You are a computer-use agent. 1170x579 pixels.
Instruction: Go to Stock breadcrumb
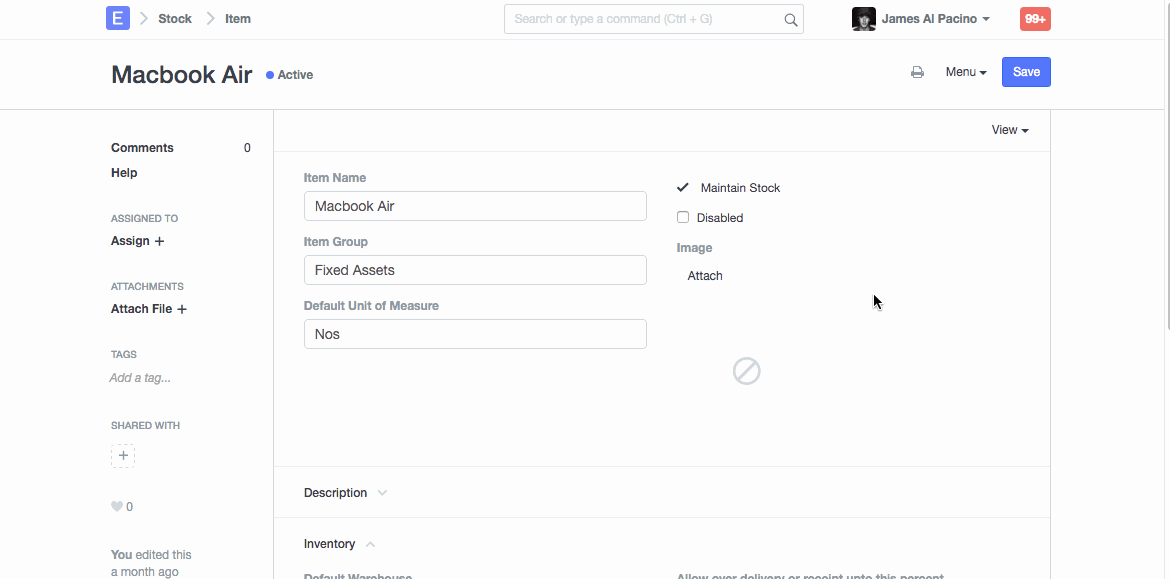point(175,19)
